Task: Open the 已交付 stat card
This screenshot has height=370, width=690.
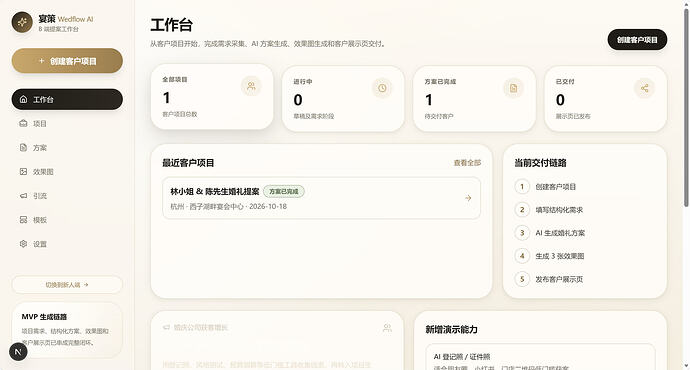Action: tap(606, 99)
